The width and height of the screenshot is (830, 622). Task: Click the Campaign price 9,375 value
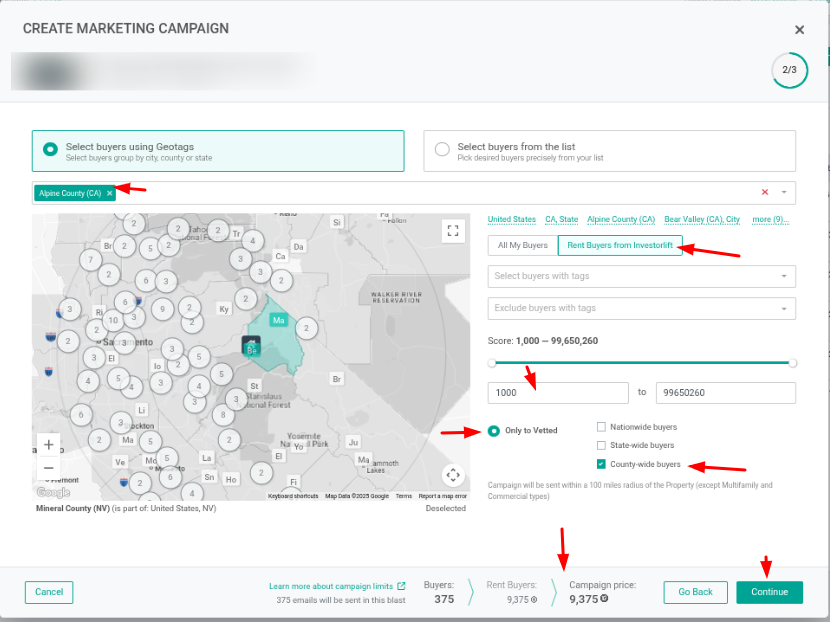coord(589,599)
